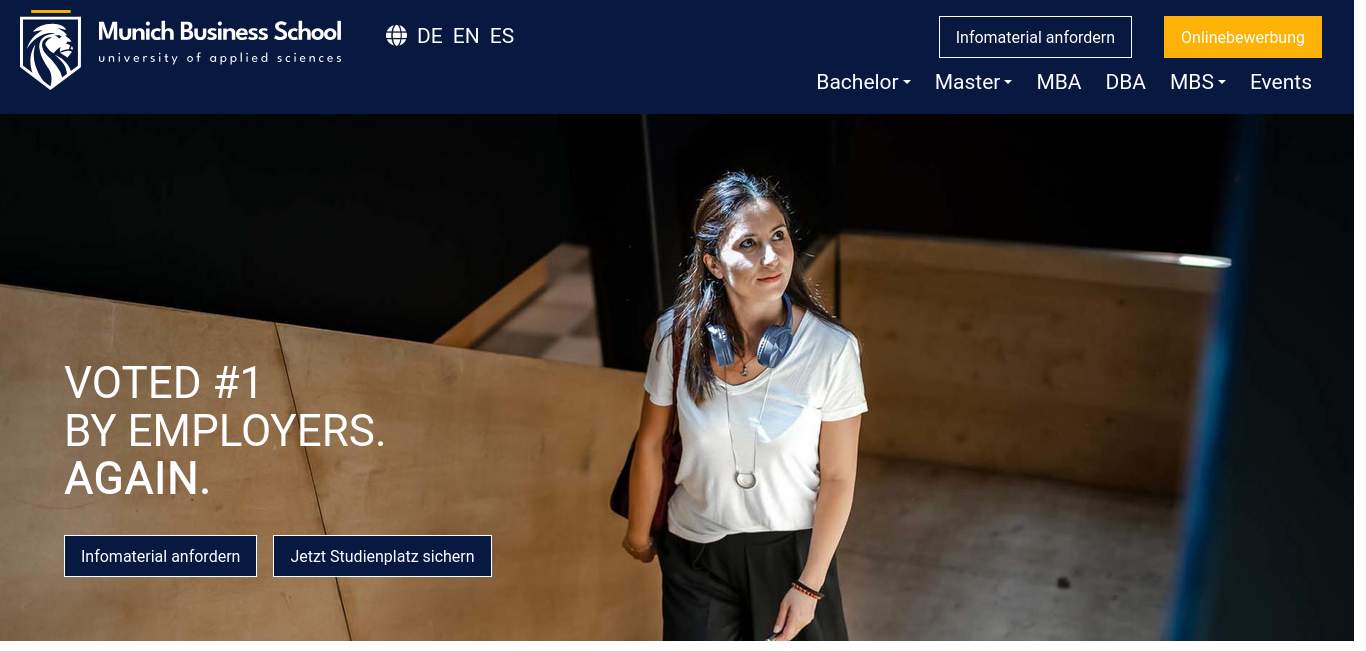Click Jetzt Studienplatz sichern button
This screenshot has width=1366, height=651.
382,556
